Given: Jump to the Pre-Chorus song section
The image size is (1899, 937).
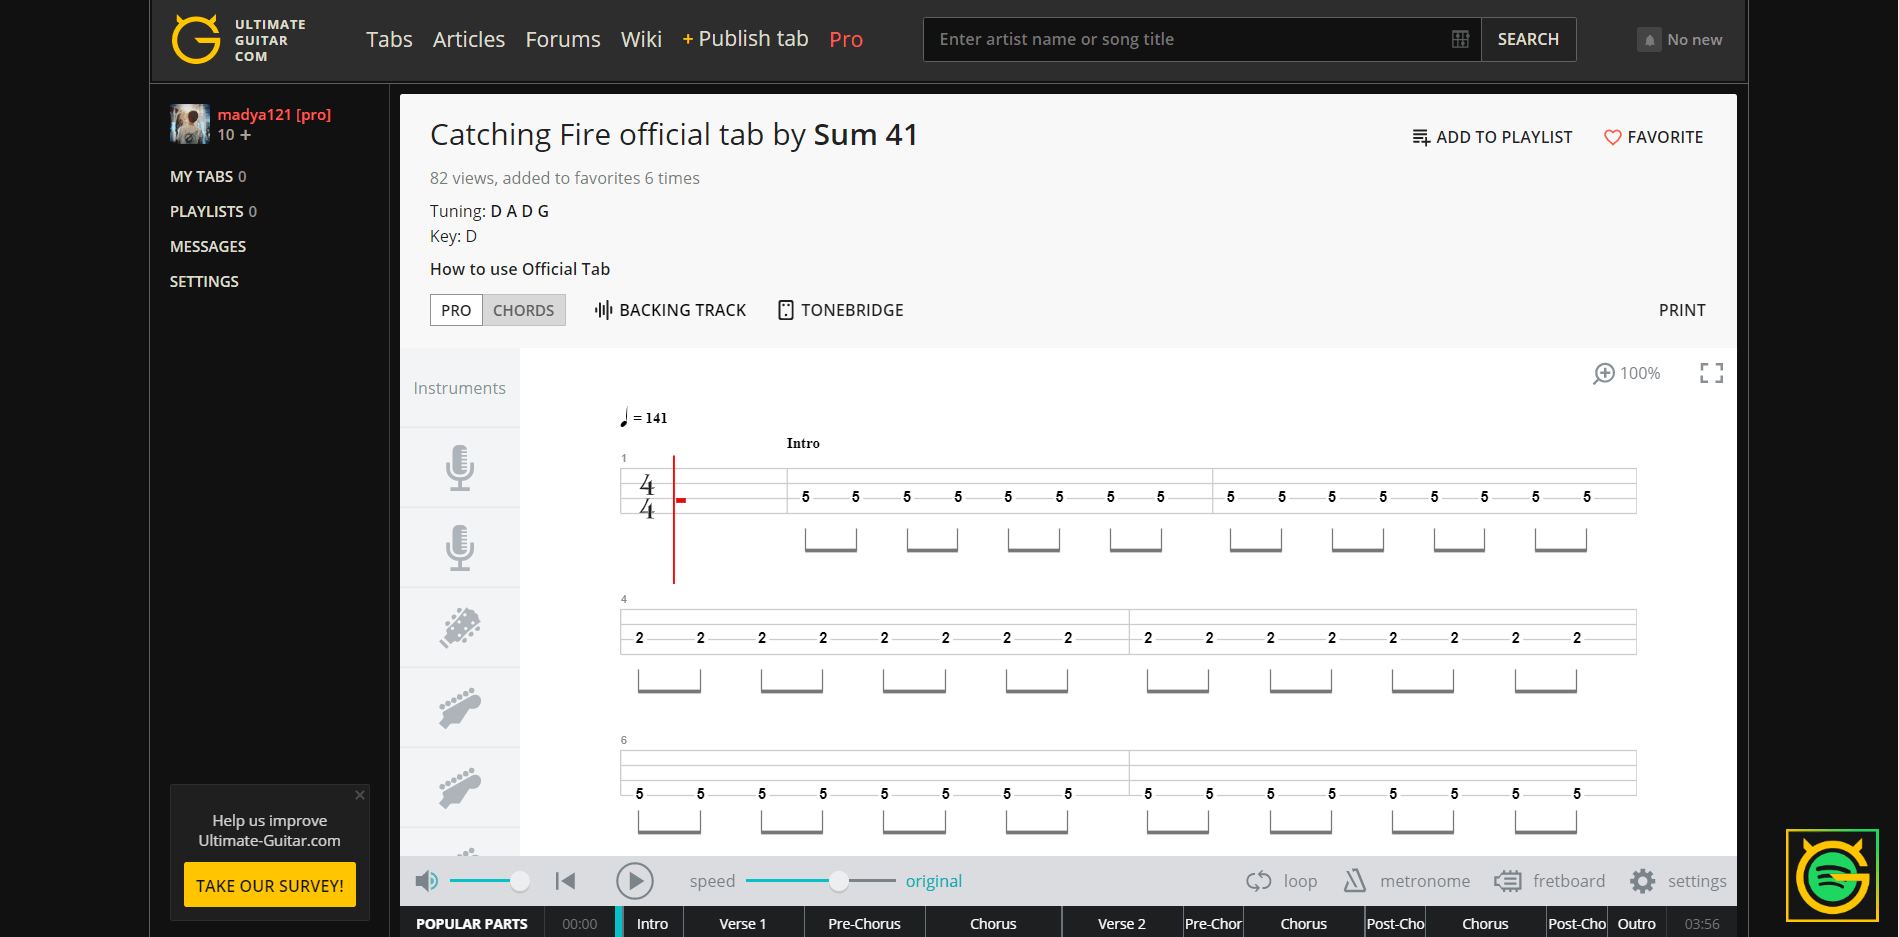Looking at the screenshot, I should [x=863, y=922].
